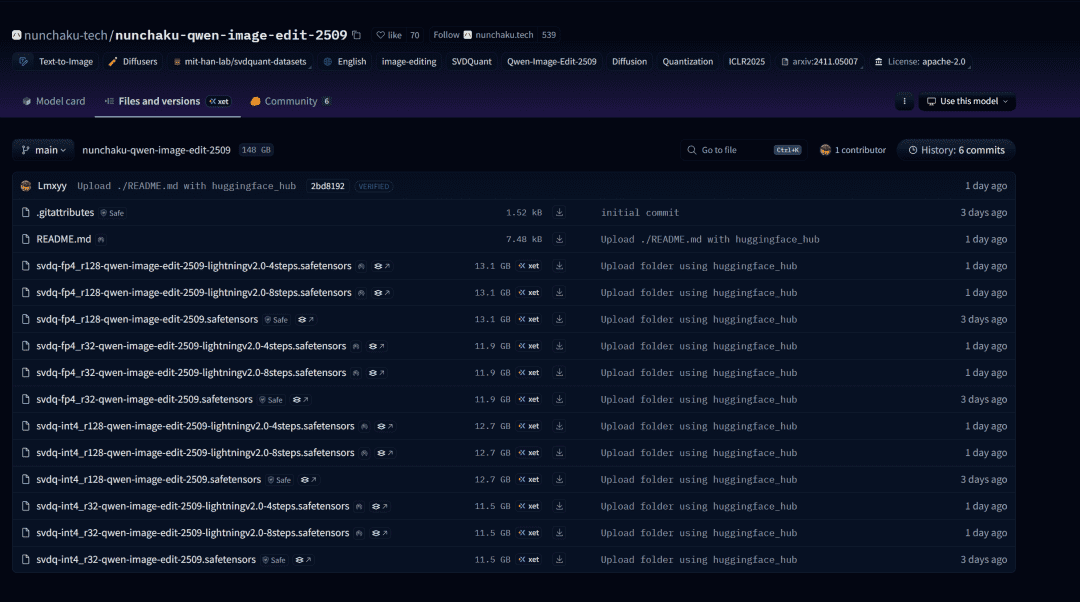Click the like heart button
The height and width of the screenshot is (602, 1080).
click(389, 35)
